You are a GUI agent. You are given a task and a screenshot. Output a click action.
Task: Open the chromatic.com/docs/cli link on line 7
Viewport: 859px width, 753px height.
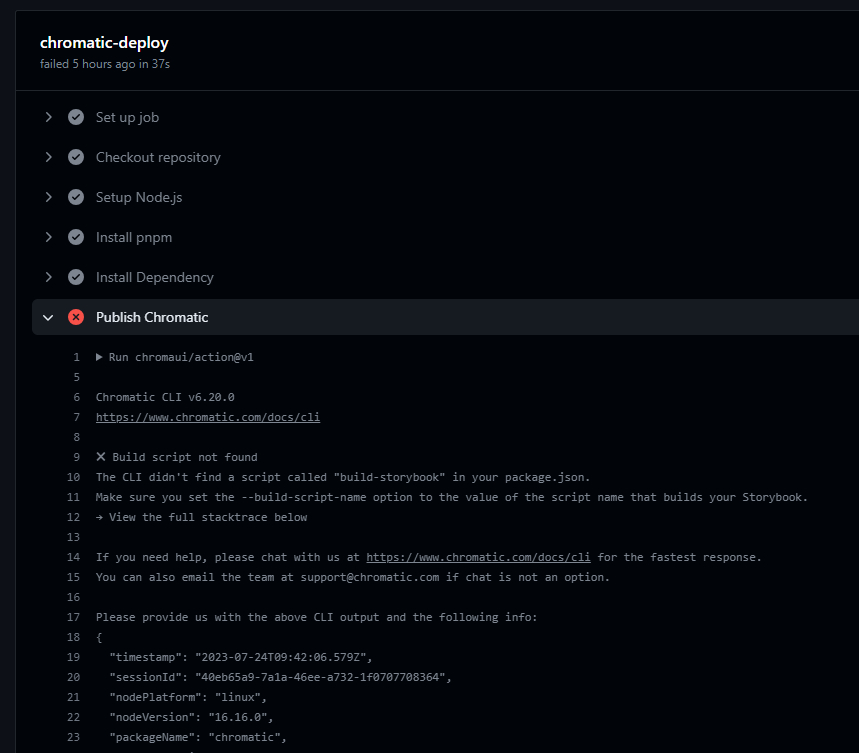208,417
